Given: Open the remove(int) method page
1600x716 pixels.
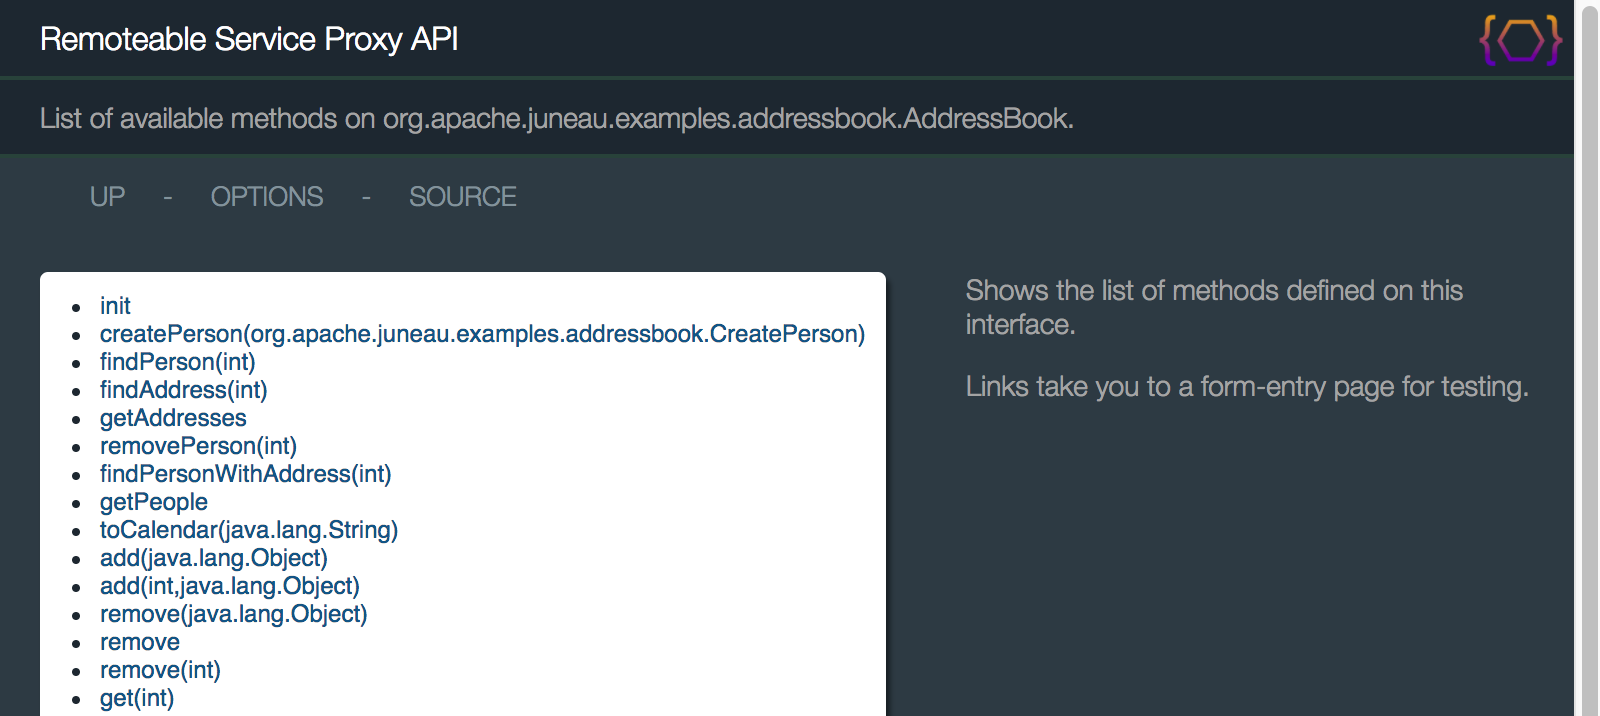Looking at the screenshot, I should click(160, 670).
